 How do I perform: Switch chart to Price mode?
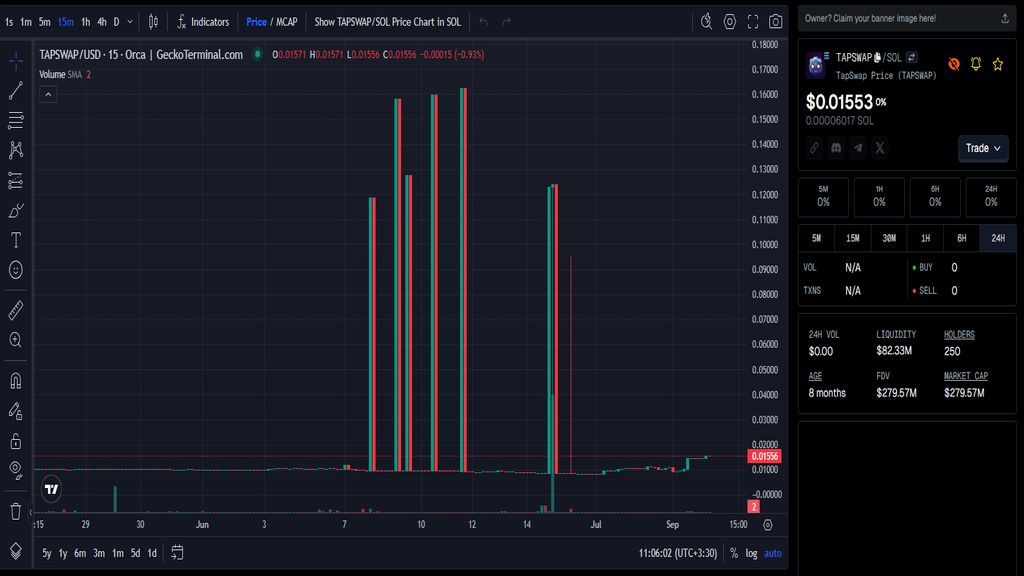256,22
